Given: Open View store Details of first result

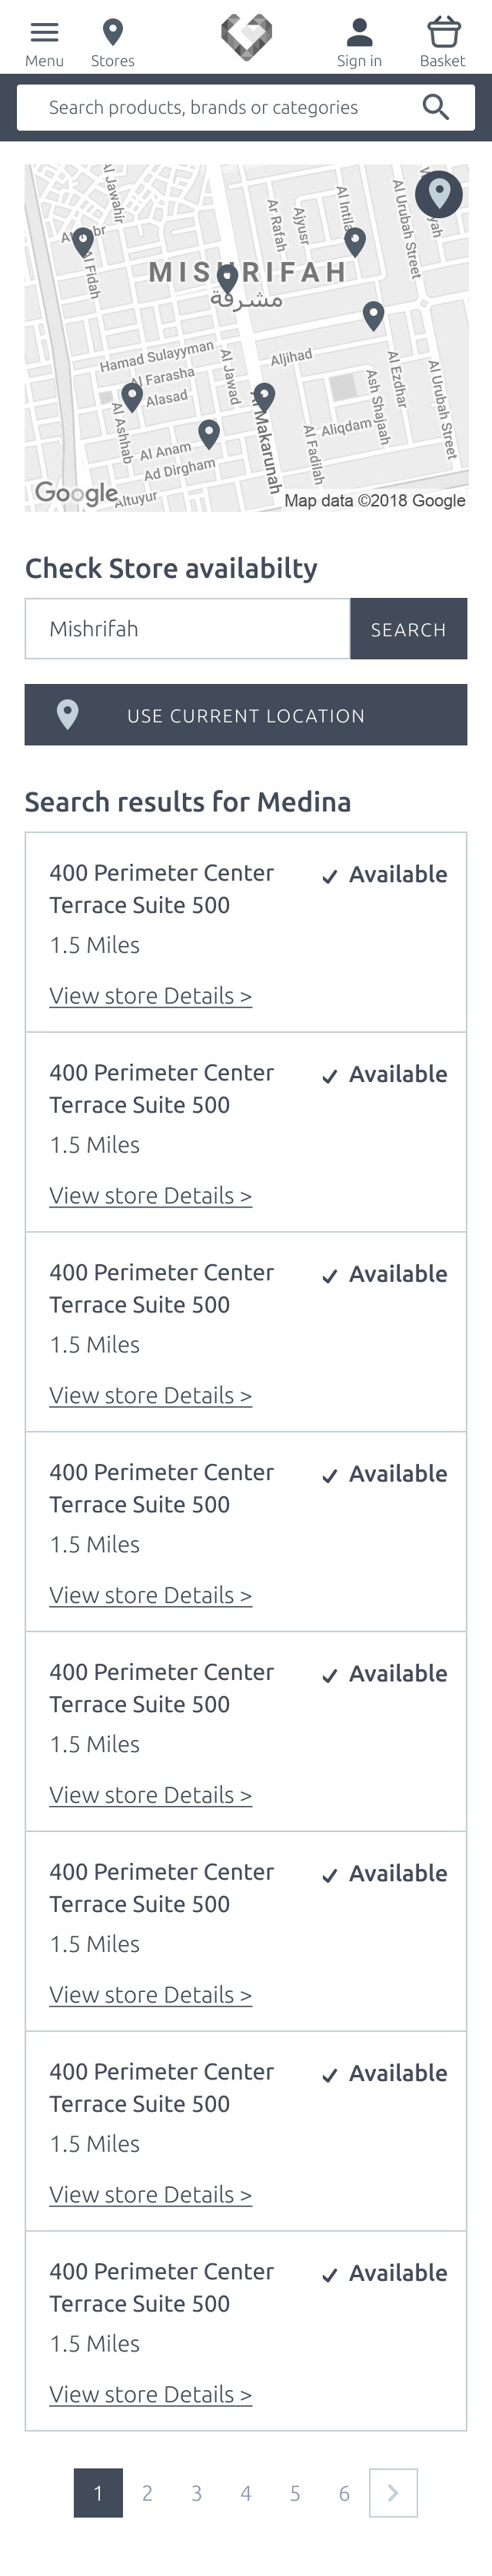Looking at the screenshot, I should (x=150, y=996).
